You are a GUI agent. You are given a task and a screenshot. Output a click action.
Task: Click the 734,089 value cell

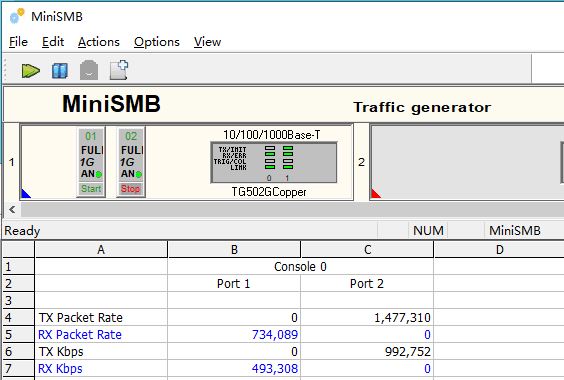[x=234, y=334]
